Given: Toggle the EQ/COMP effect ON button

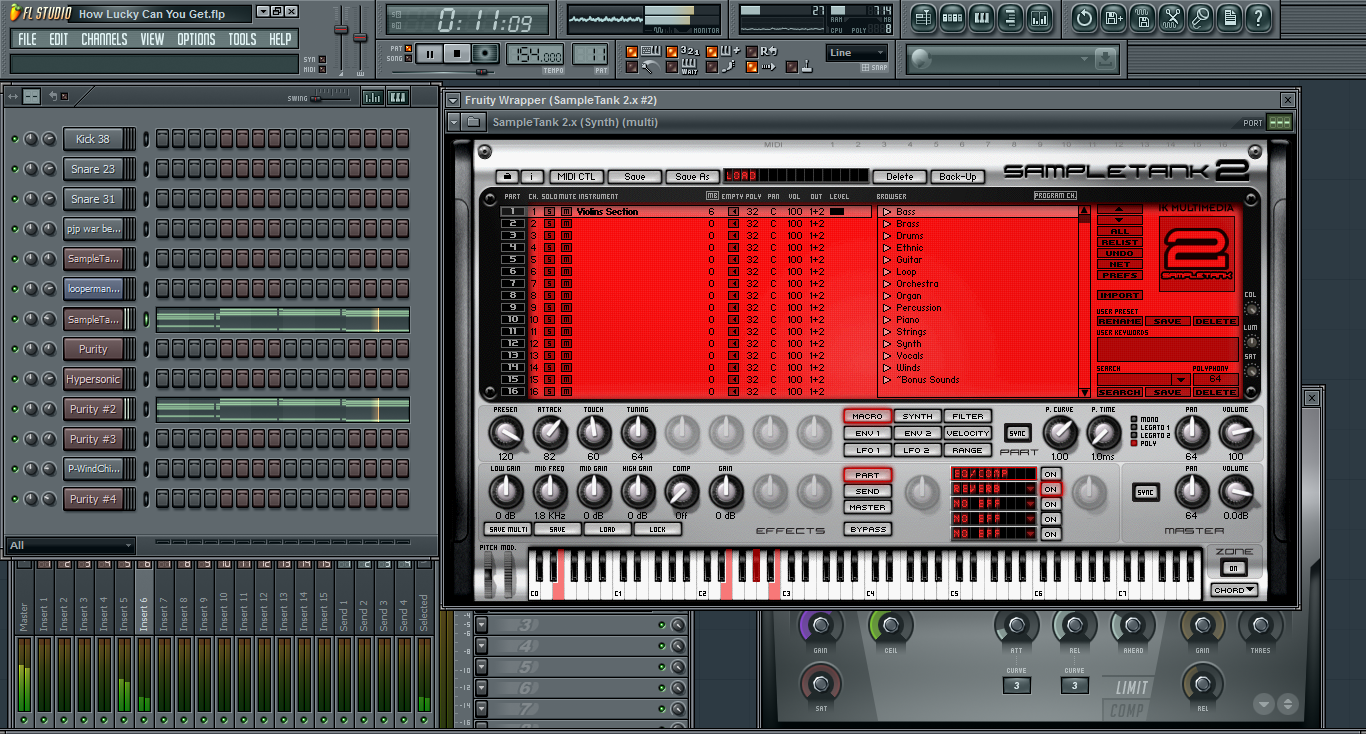Looking at the screenshot, I should [1051, 474].
